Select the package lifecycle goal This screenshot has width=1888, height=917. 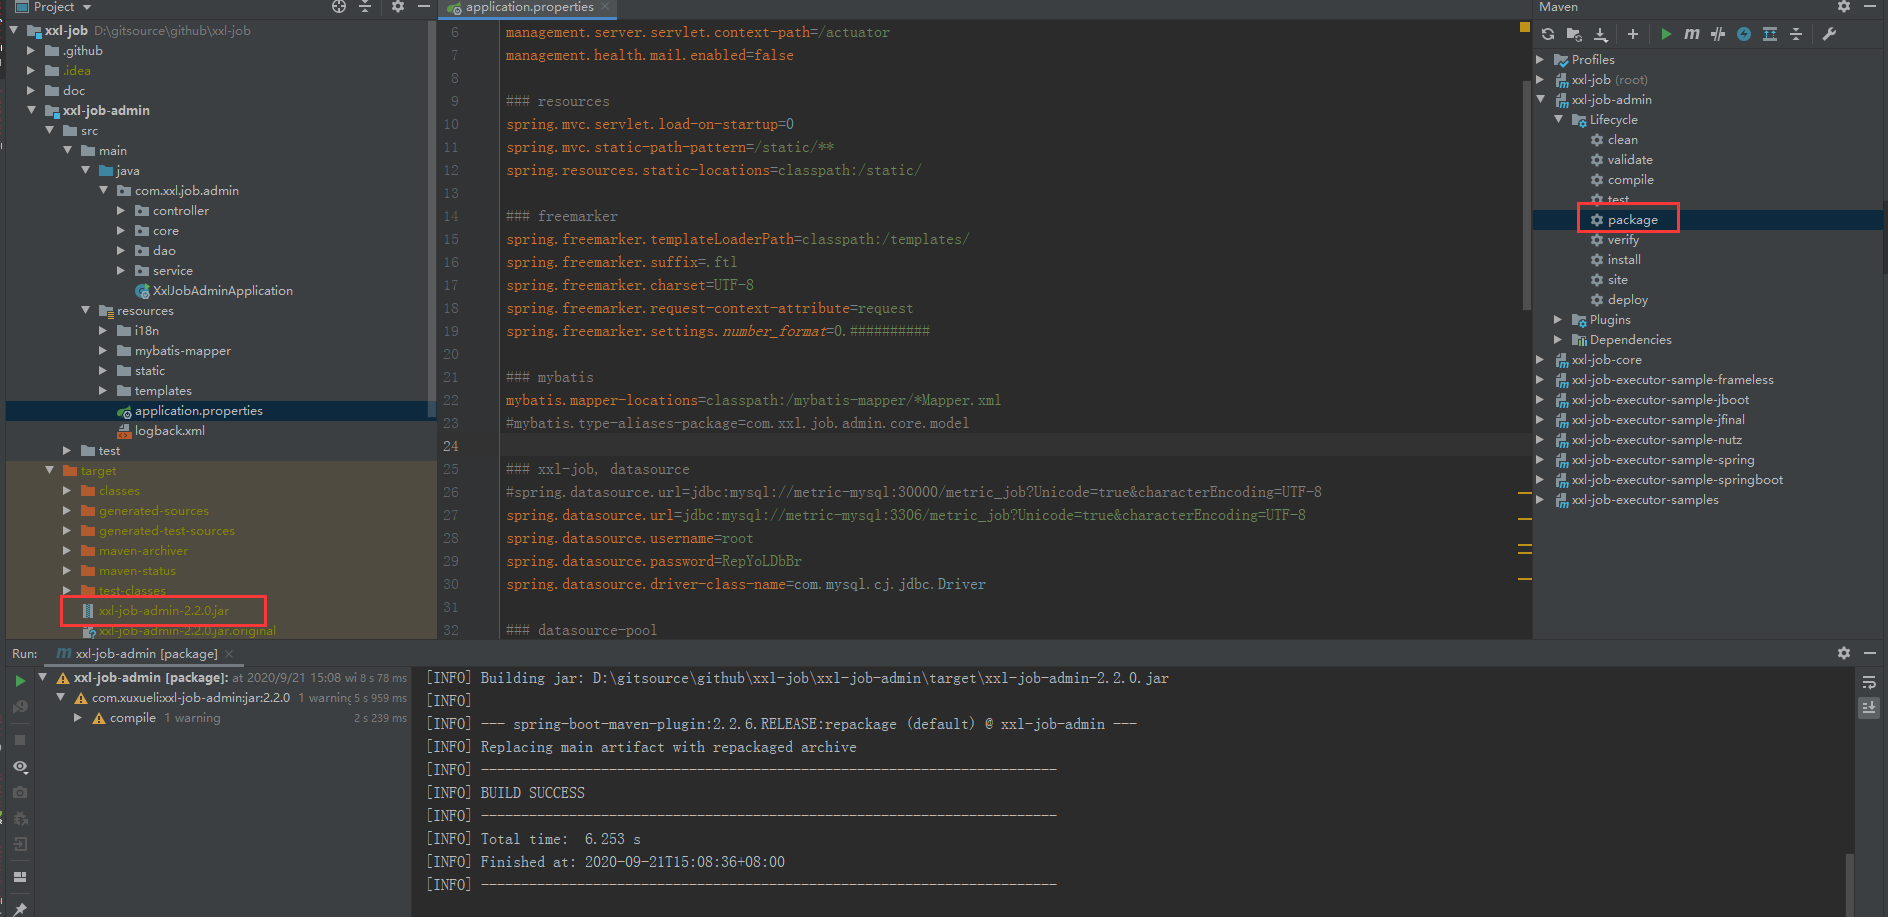click(x=1632, y=220)
